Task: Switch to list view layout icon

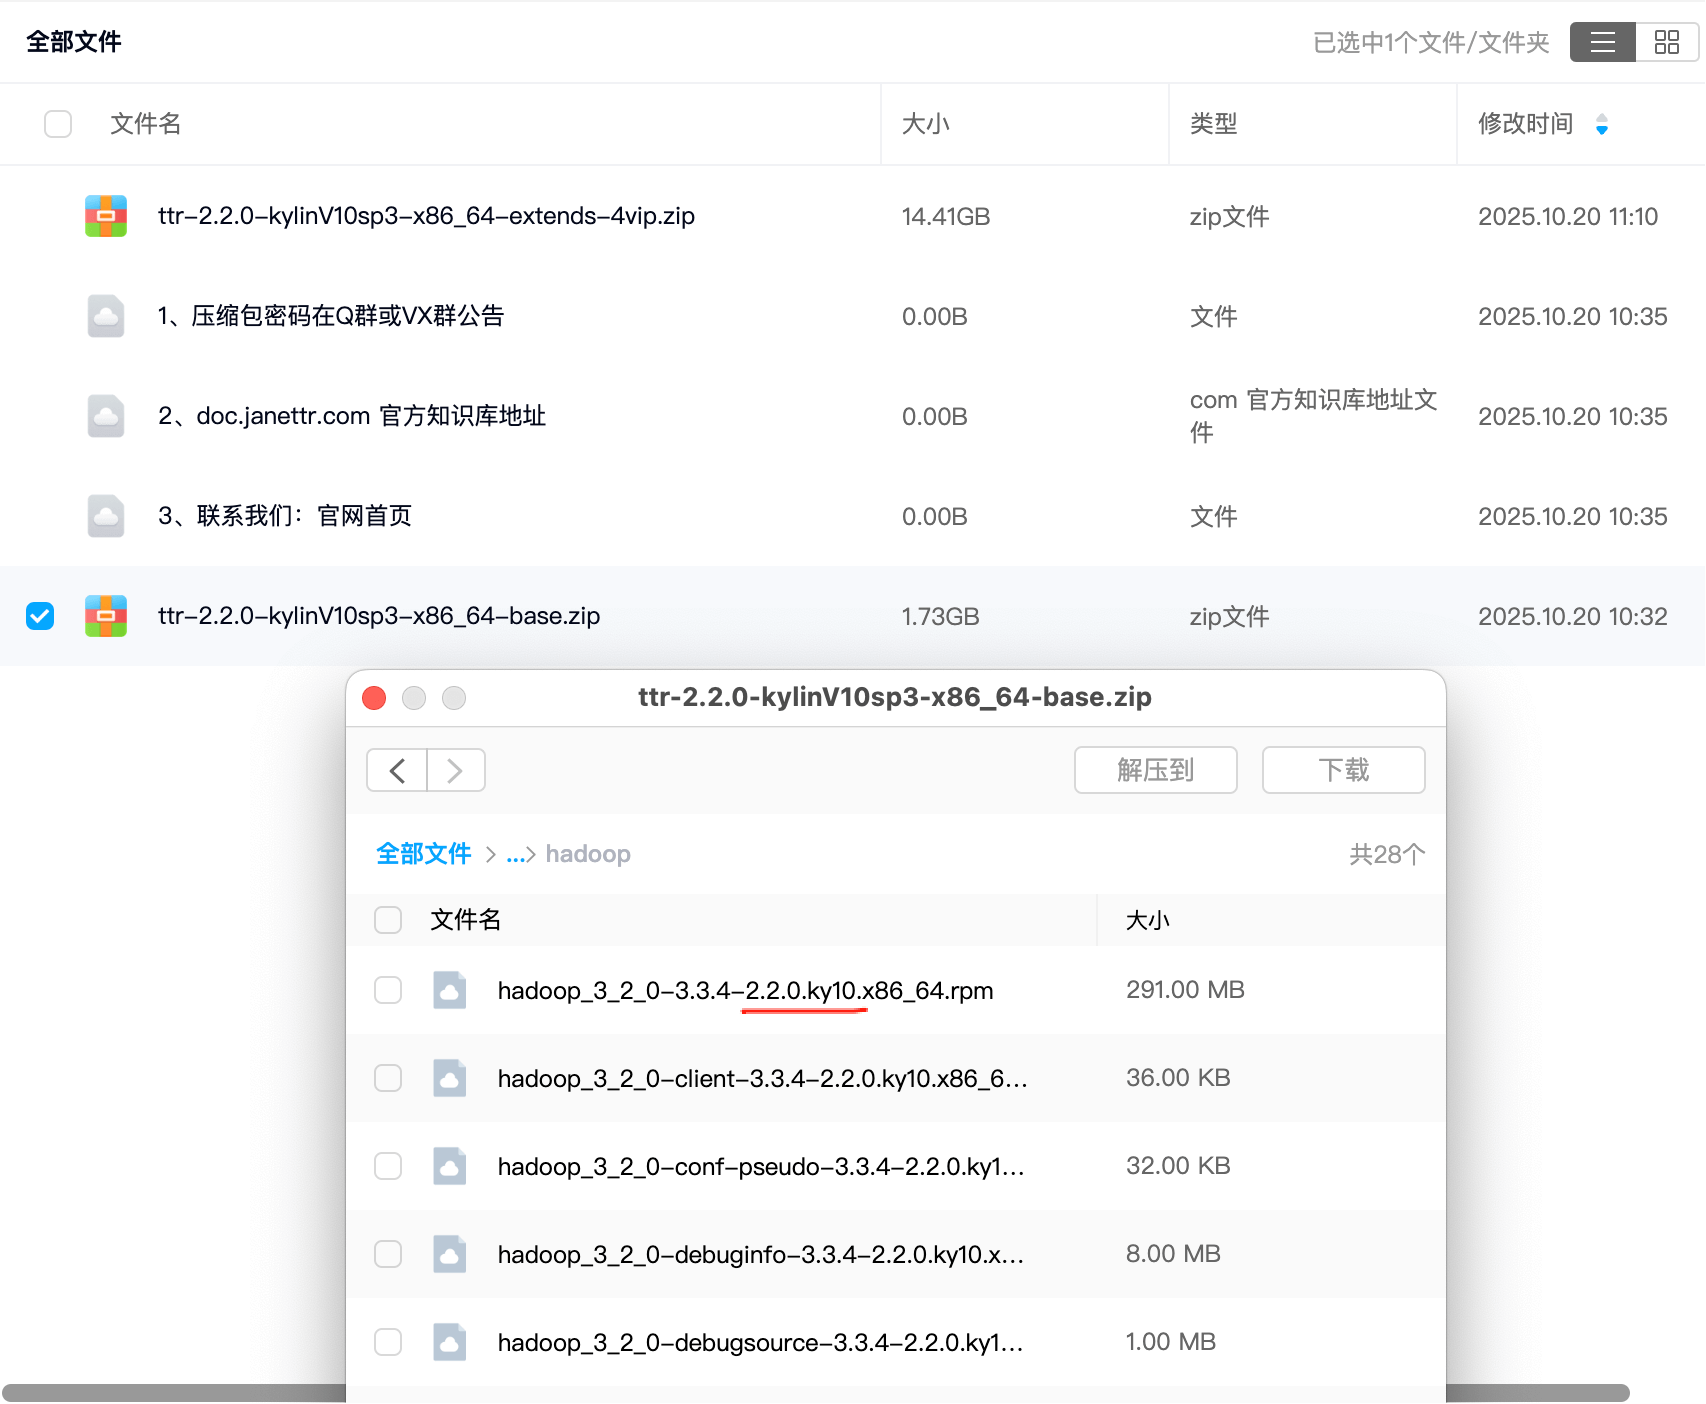Action: [1602, 42]
